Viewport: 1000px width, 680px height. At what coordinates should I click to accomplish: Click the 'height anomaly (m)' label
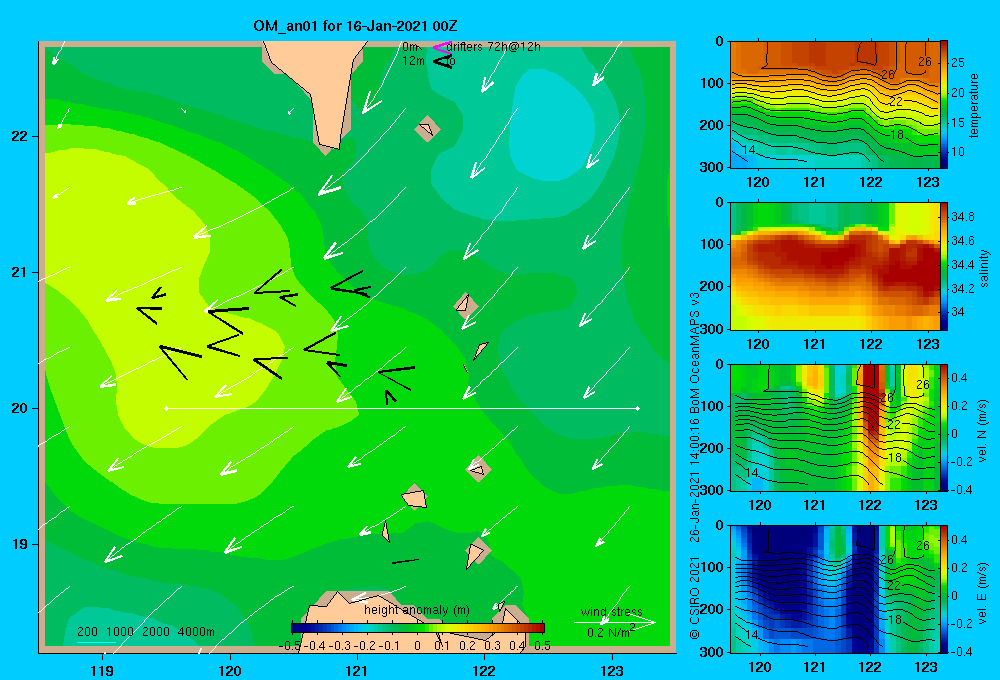(417, 610)
